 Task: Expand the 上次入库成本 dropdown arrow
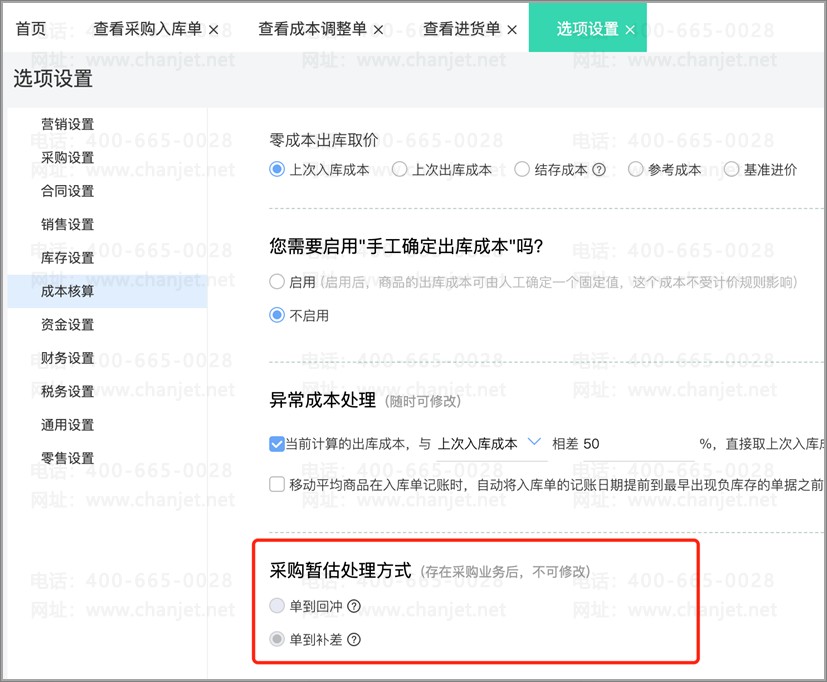534,442
